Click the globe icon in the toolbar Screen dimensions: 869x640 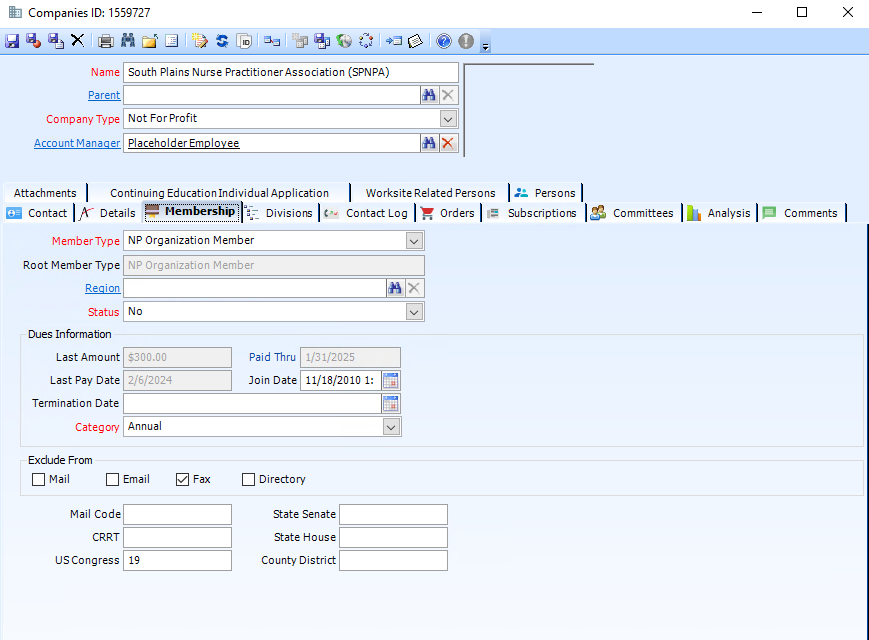coord(343,41)
